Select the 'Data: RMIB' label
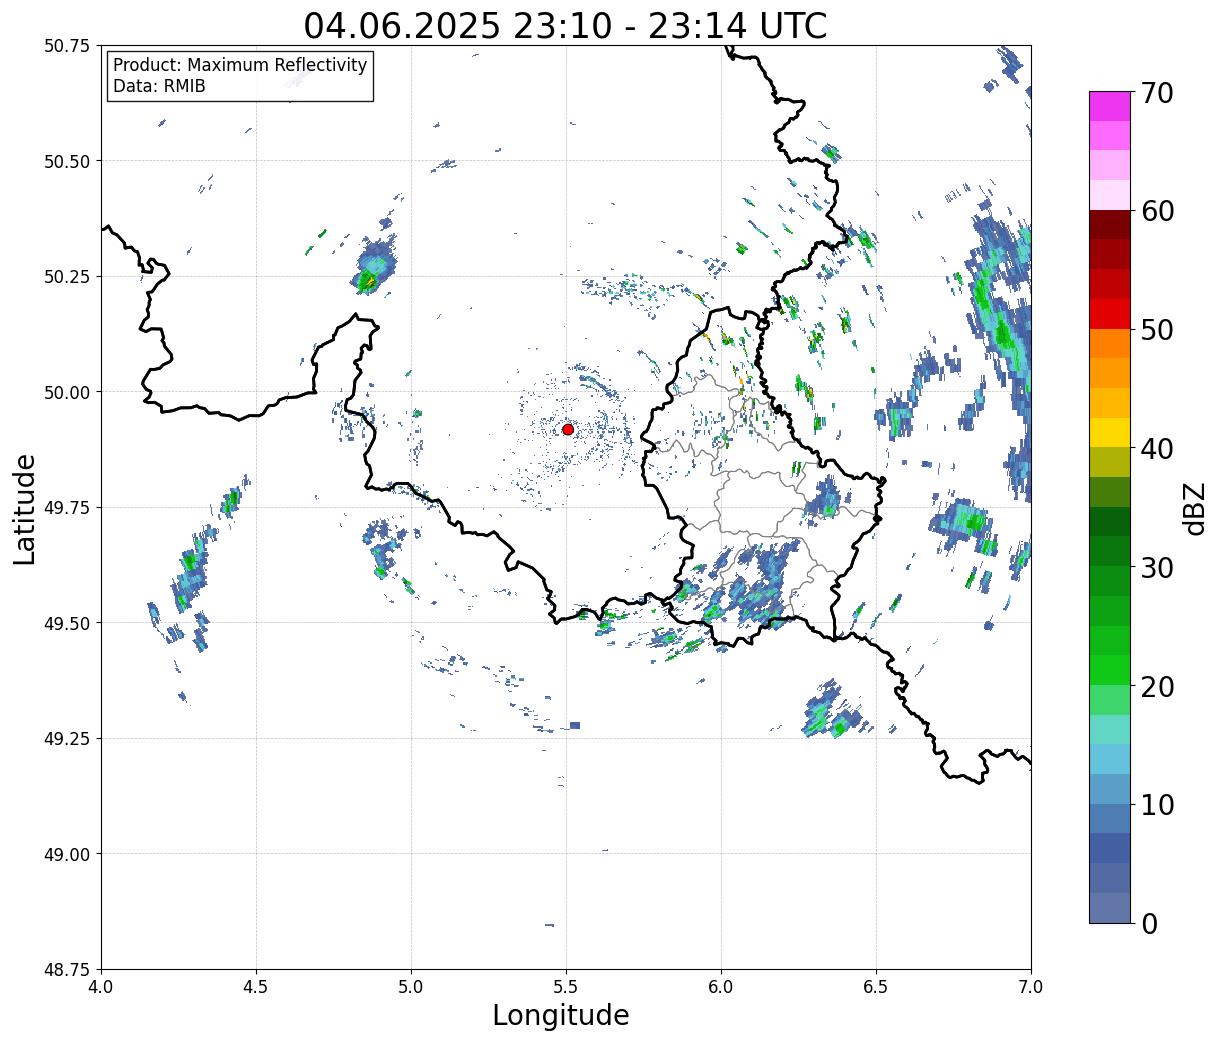 pyautogui.click(x=159, y=86)
